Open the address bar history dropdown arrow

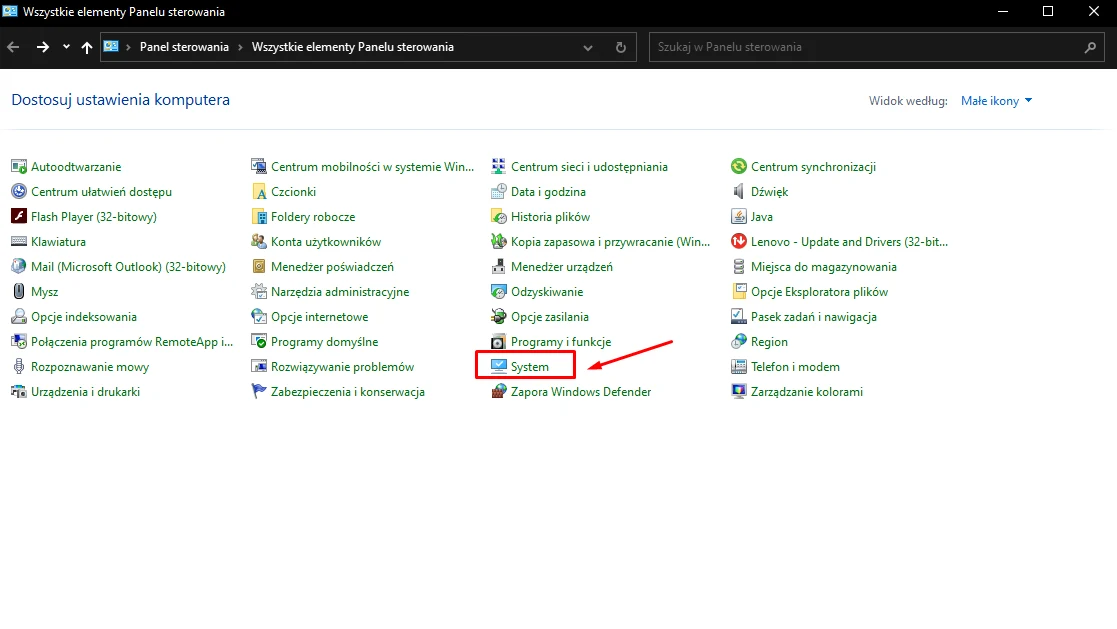588,47
